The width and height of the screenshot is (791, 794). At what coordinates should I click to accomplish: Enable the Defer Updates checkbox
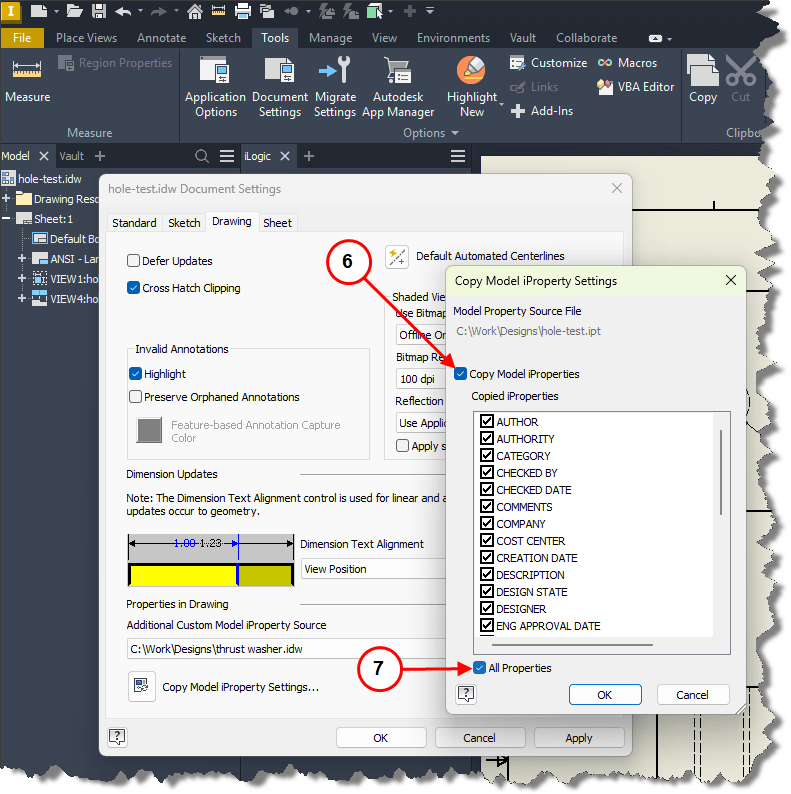pyautogui.click(x=133, y=261)
